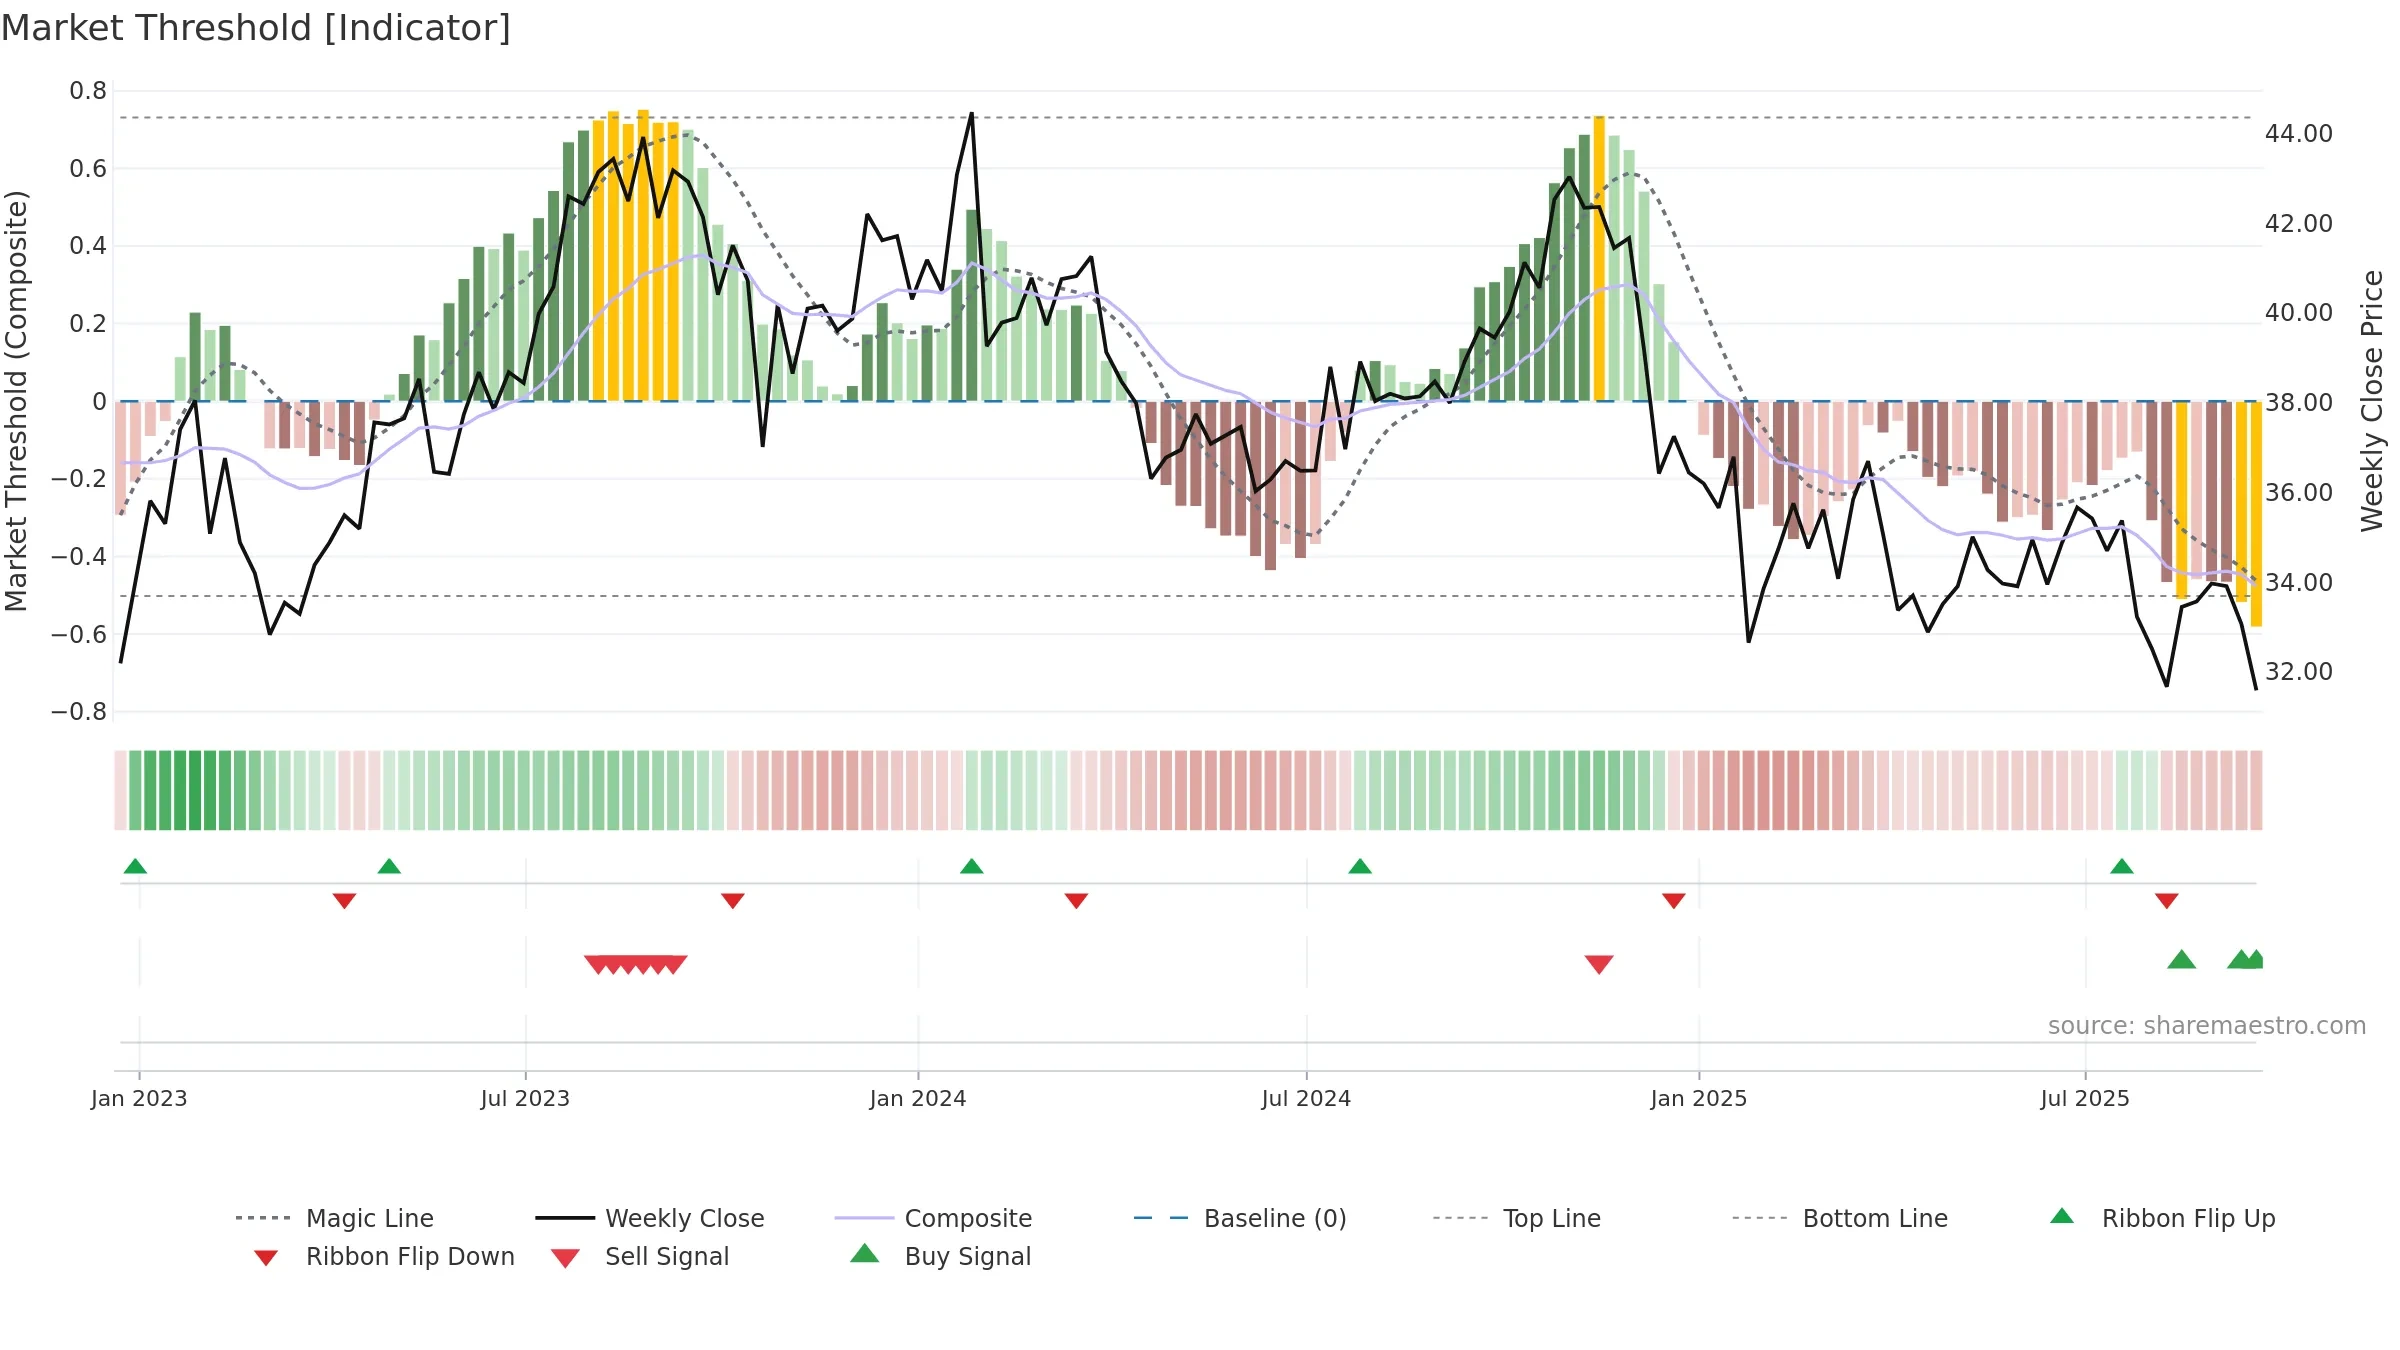Toggle the Baseline (0) legend entry
The width and height of the screenshot is (2400, 1350).
(1240, 1218)
